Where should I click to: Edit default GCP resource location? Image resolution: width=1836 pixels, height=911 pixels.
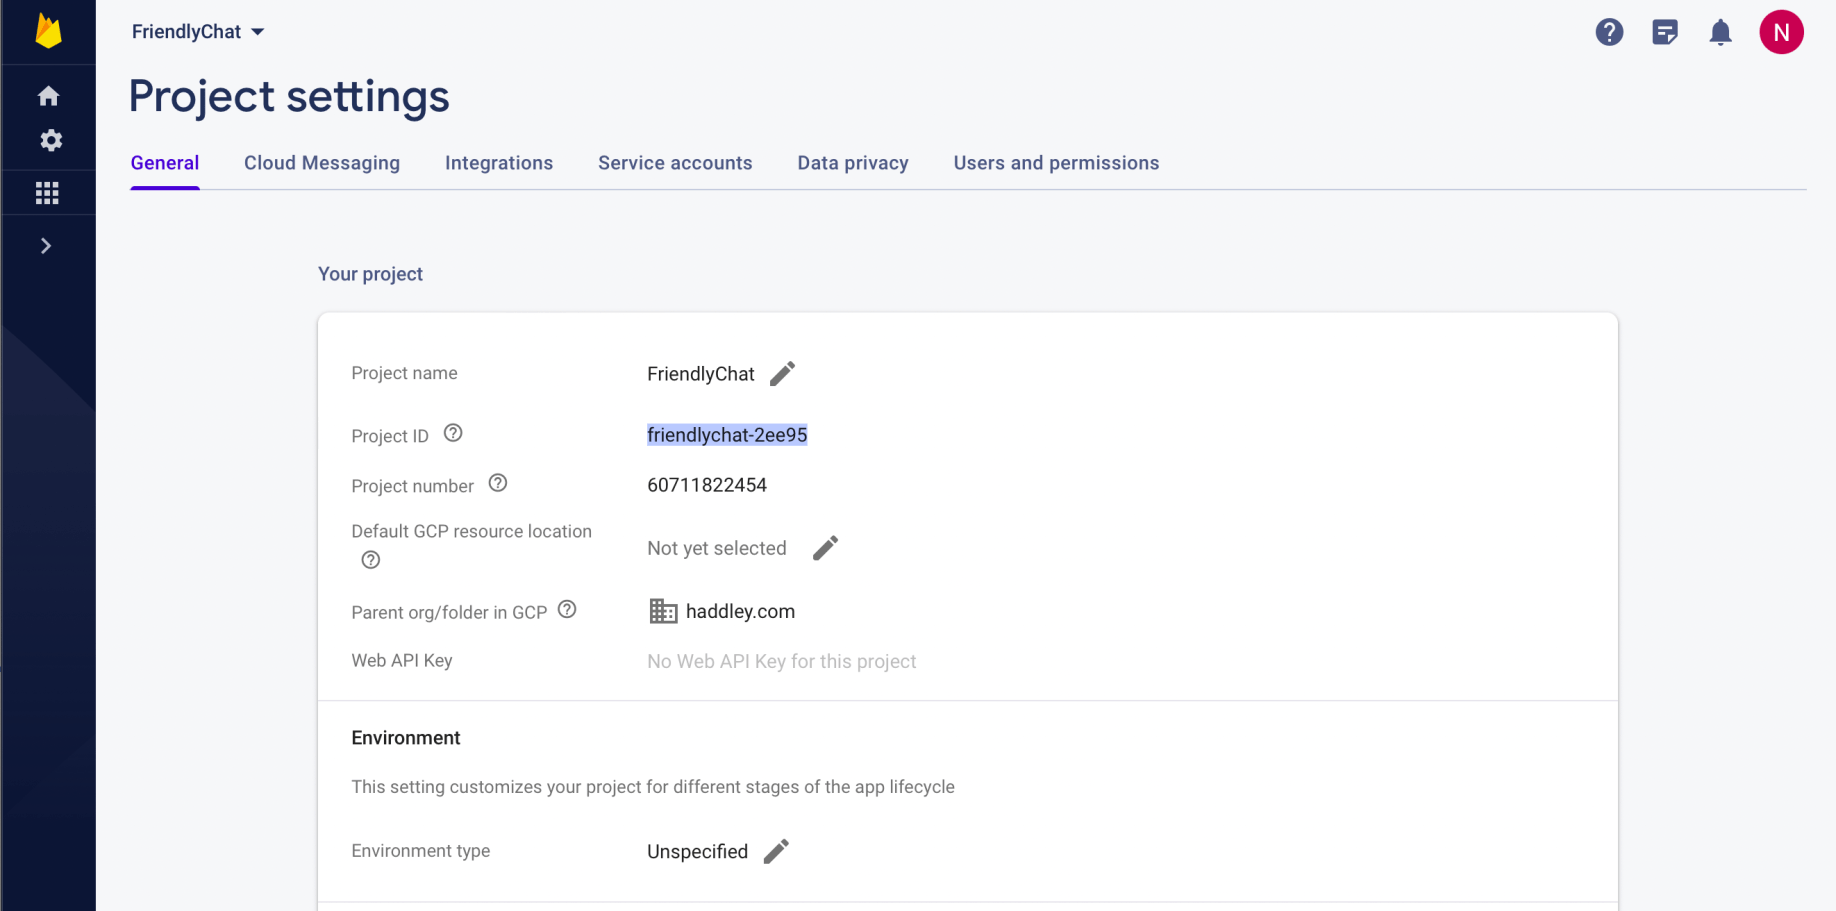pyautogui.click(x=825, y=548)
